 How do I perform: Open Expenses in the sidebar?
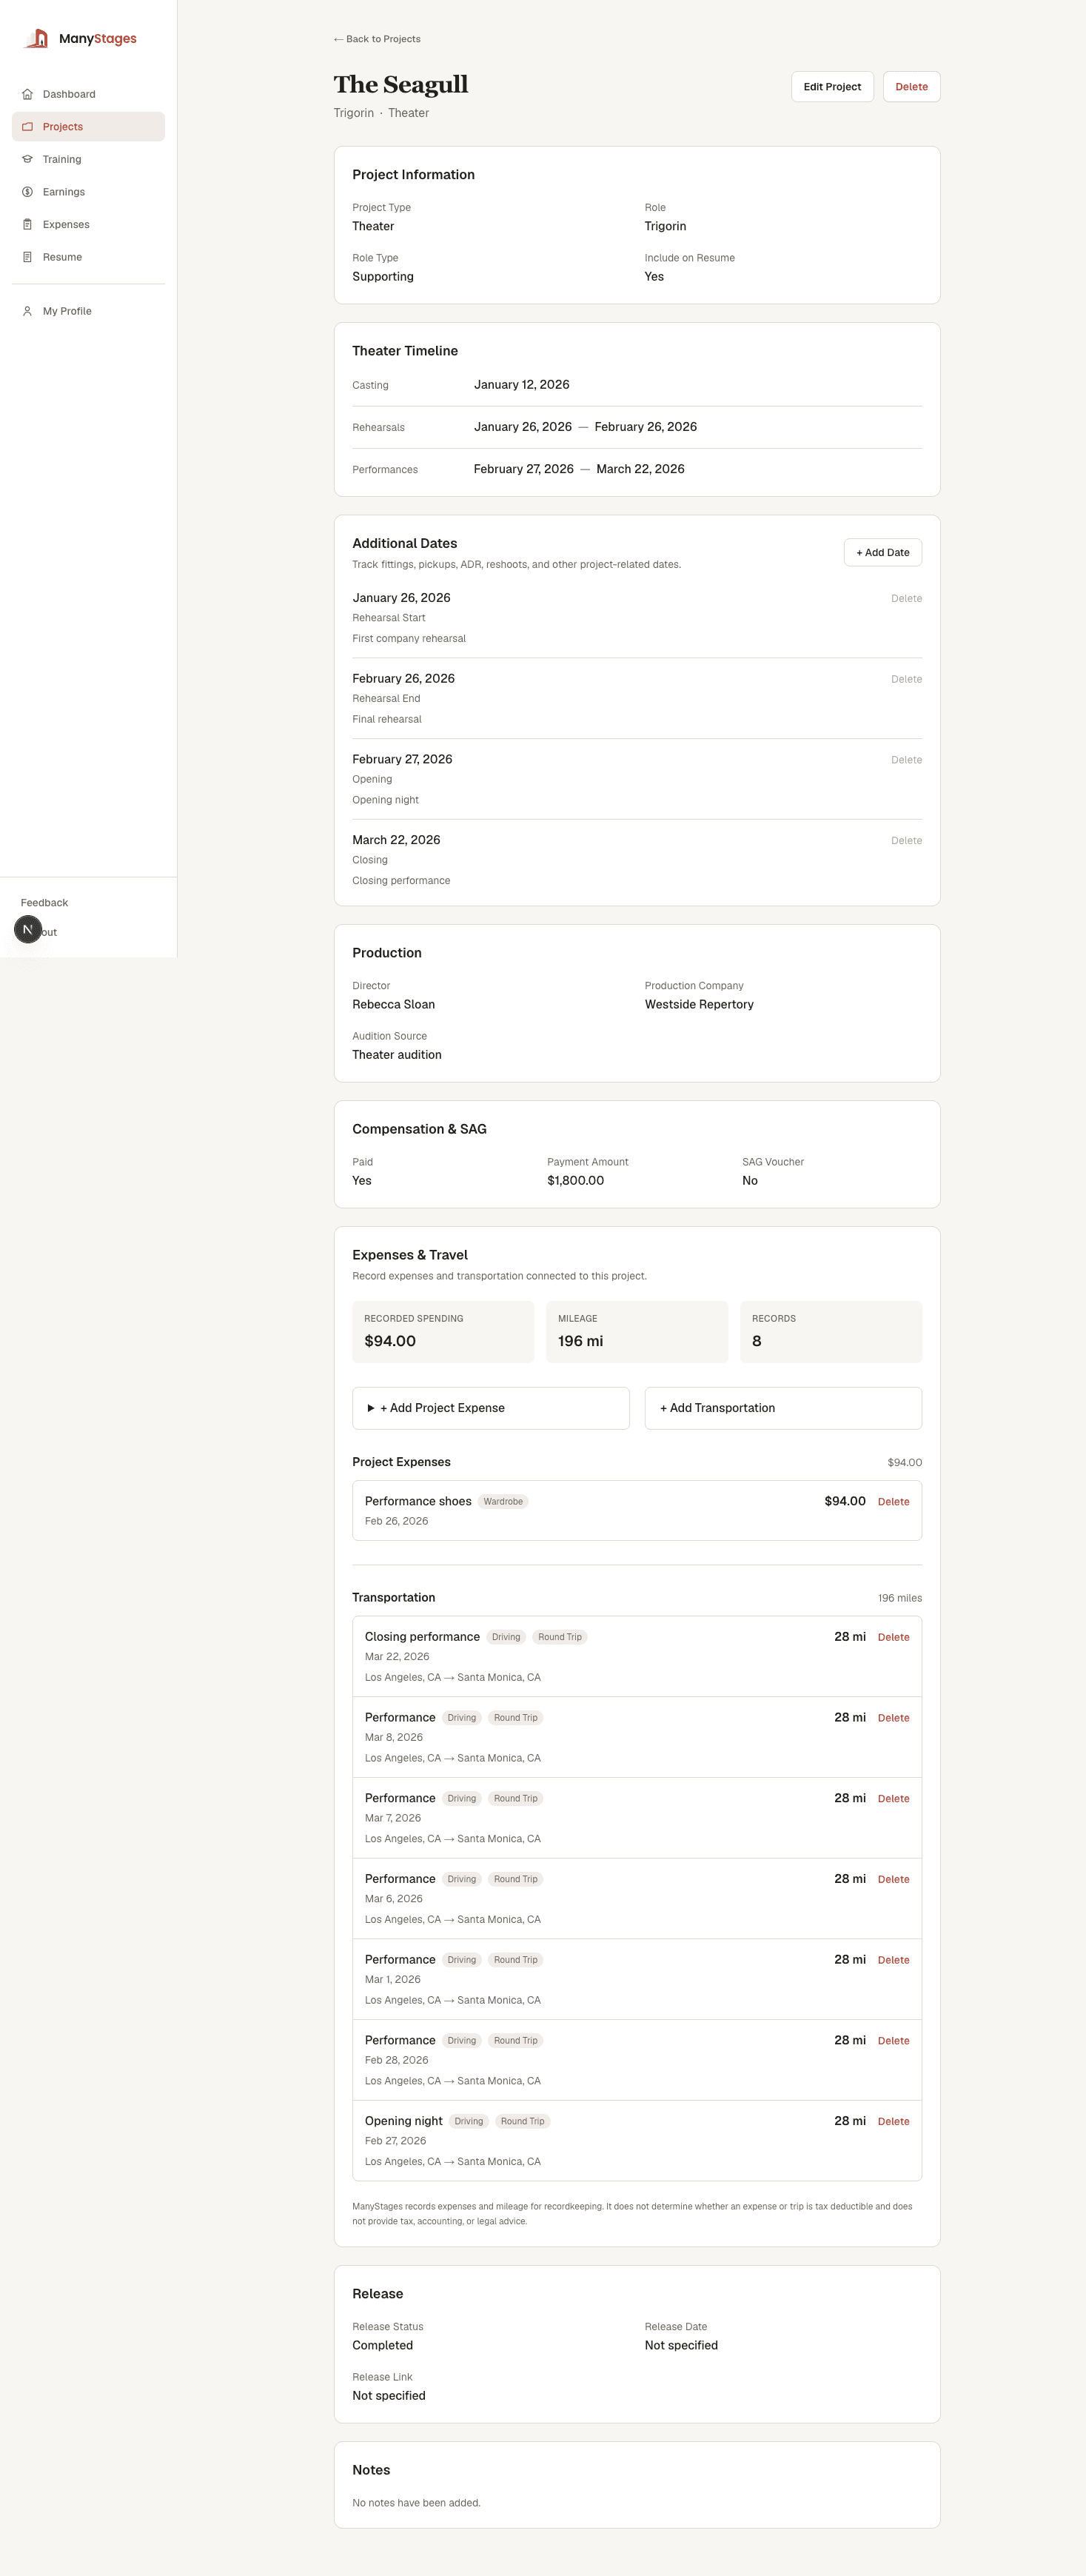(x=88, y=224)
